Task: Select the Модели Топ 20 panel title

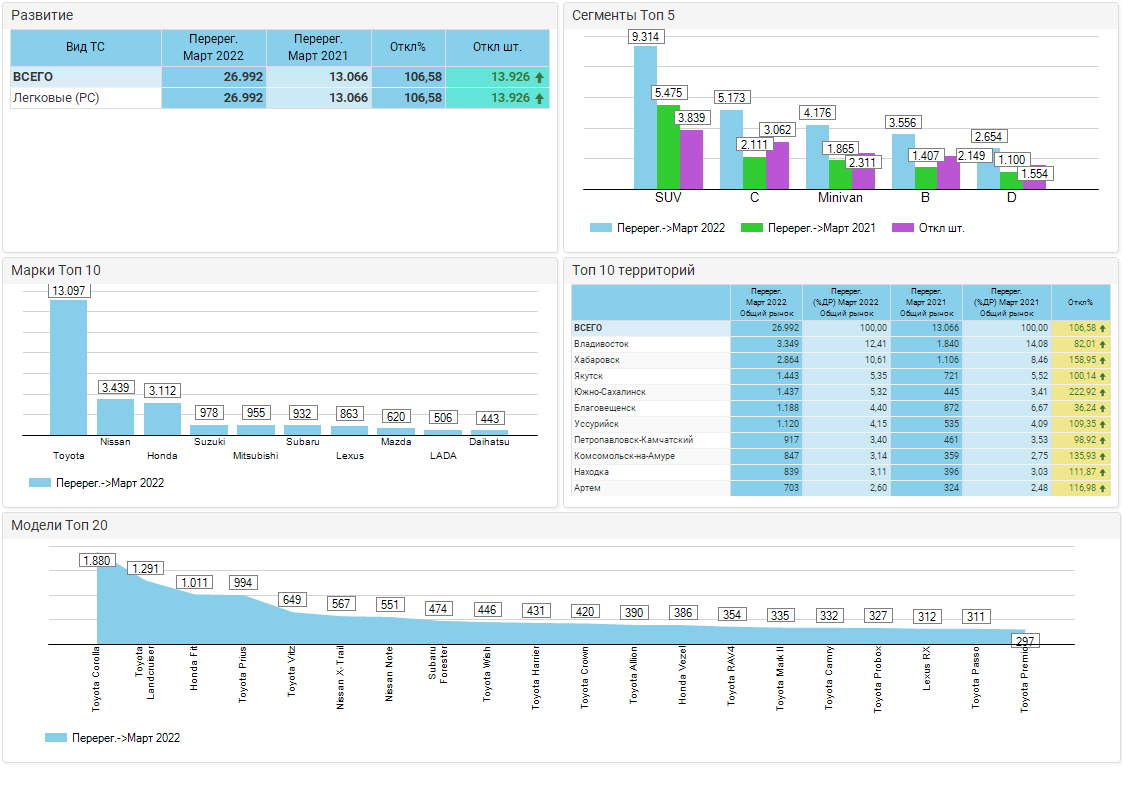Action: 59,526
